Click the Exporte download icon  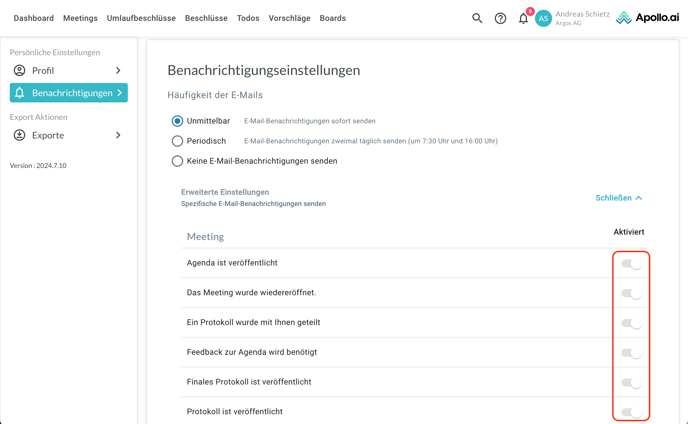click(19, 135)
